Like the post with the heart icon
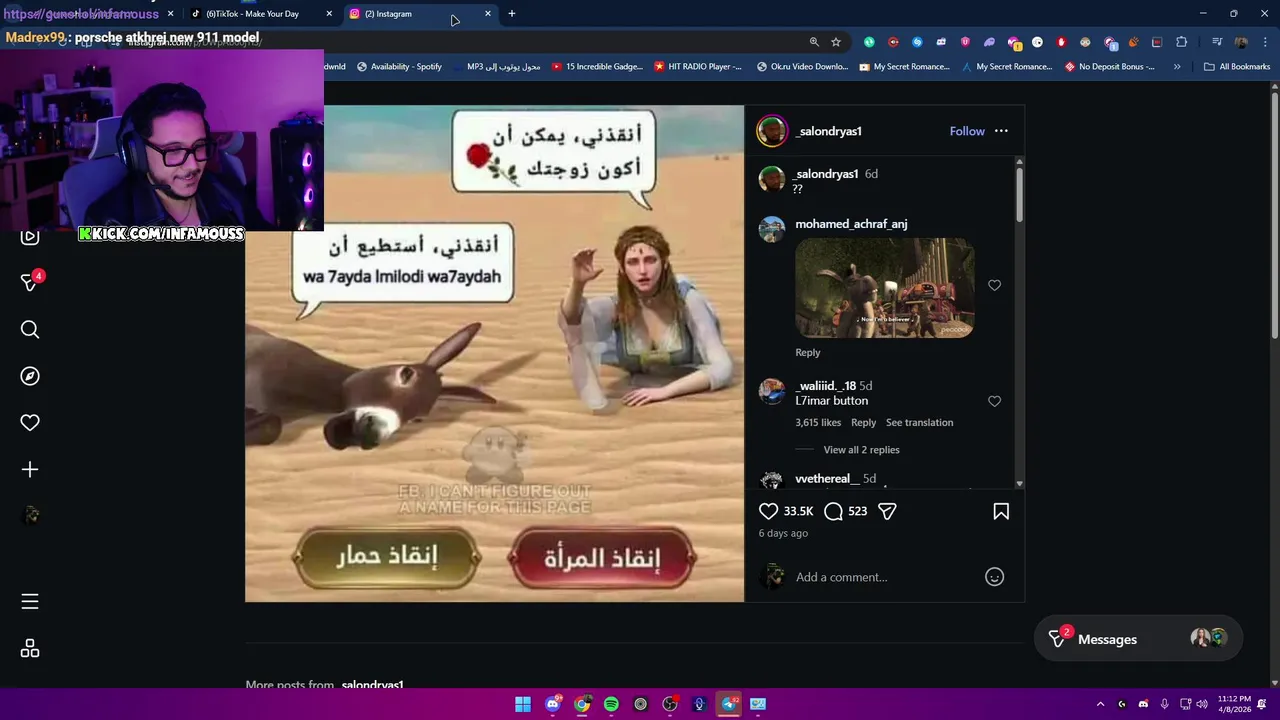Viewport: 1280px width, 720px height. [768, 511]
